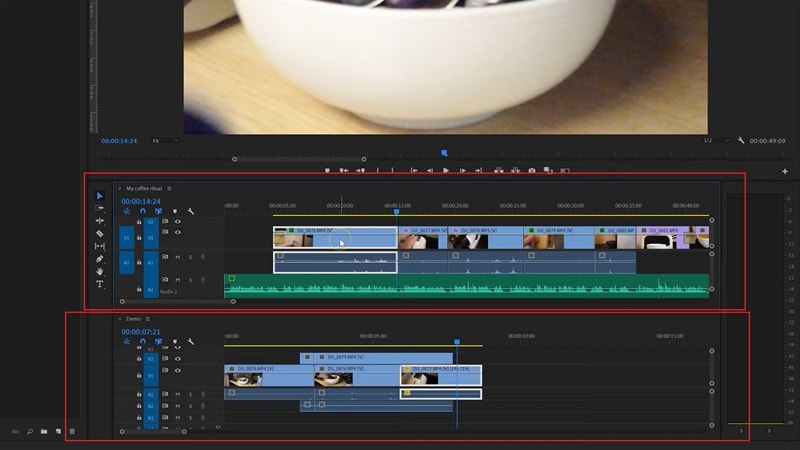
Task: Switch to Demo sequence tab
Action: [133, 319]
